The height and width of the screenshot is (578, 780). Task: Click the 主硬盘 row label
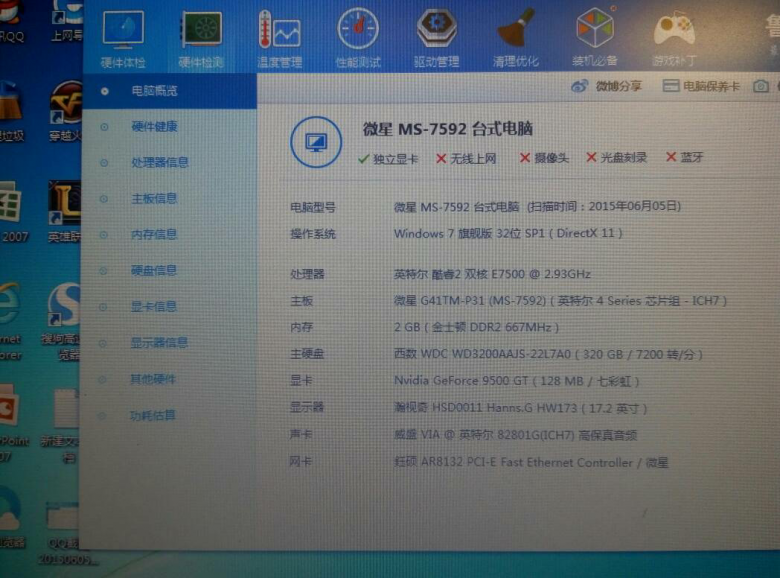tap(307, 354)
